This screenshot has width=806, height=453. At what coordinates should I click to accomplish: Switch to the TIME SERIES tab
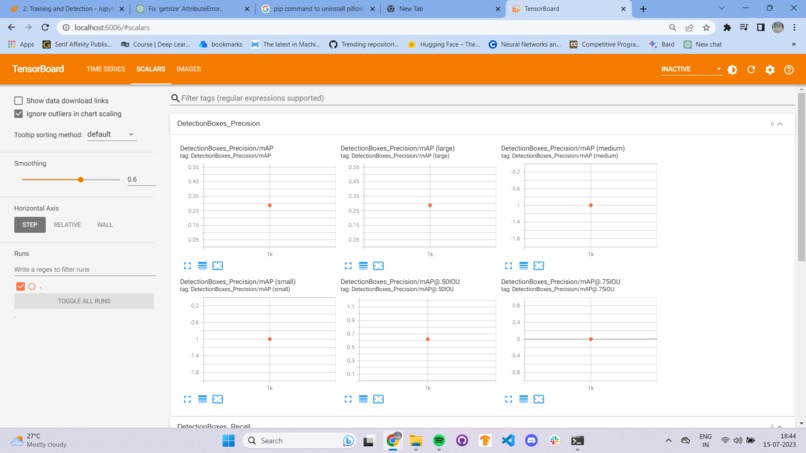(105, 69)
